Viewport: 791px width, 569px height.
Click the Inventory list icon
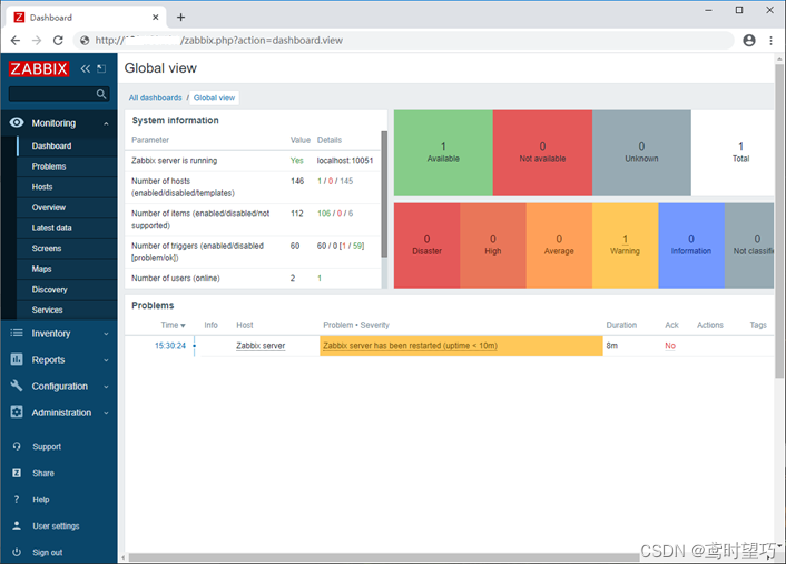[x=16, y=333]
